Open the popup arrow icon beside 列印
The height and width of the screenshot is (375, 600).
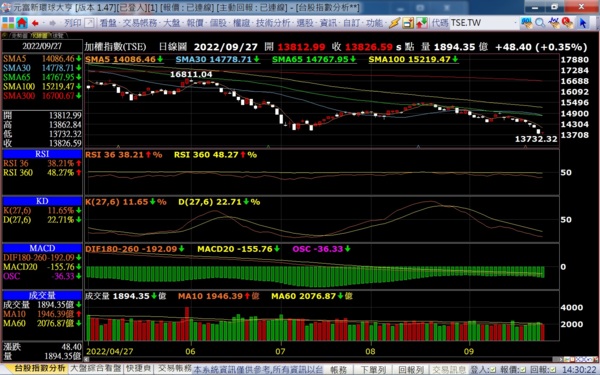pyautogui.click(x=89, y=23)
